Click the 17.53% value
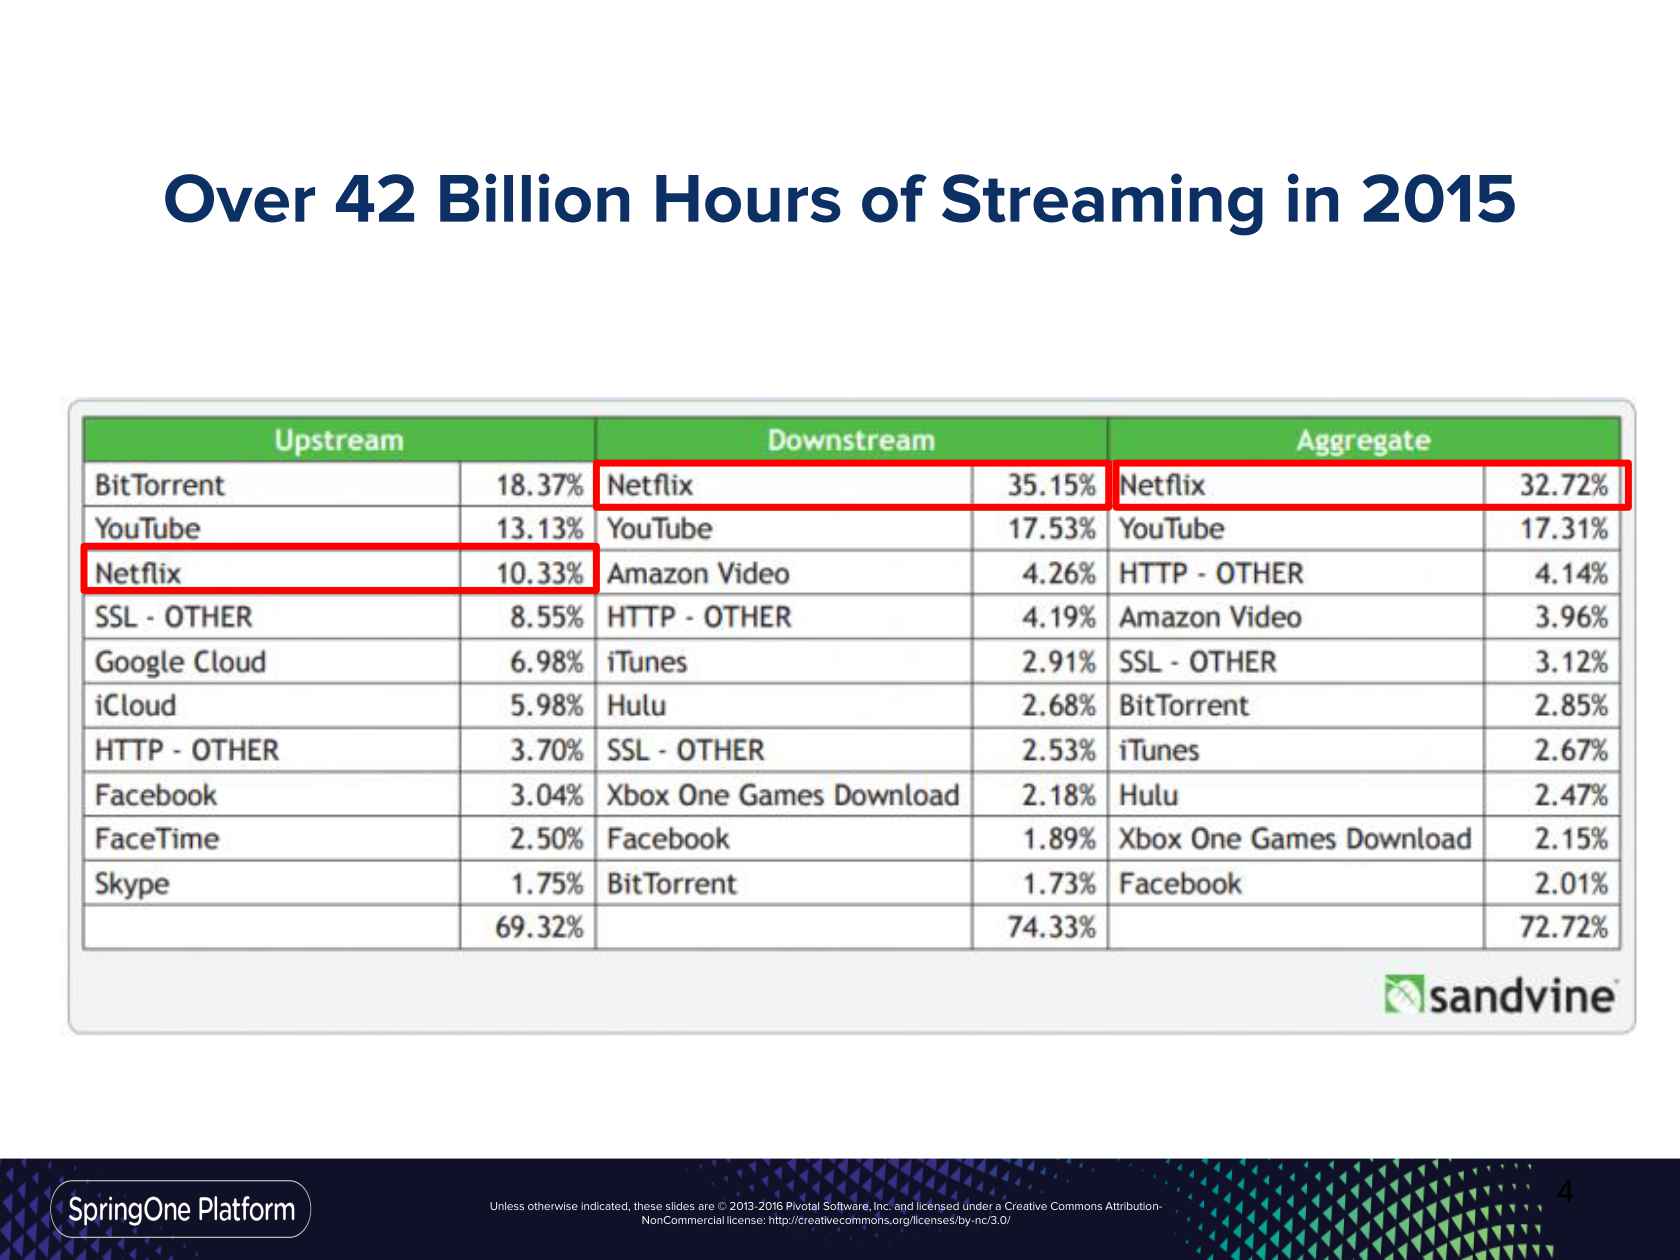 1051,528
